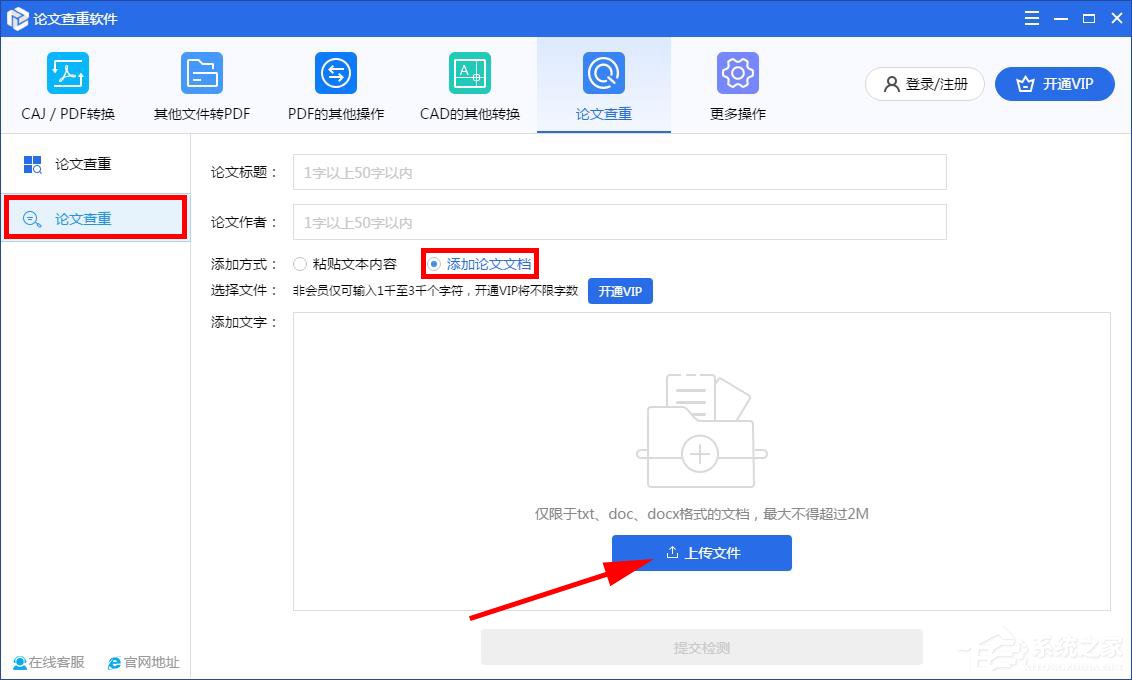Select the 论文查重 sidebar item with magnifier
The height and width of the screenshot is (680, 1132).
point(96,218)
